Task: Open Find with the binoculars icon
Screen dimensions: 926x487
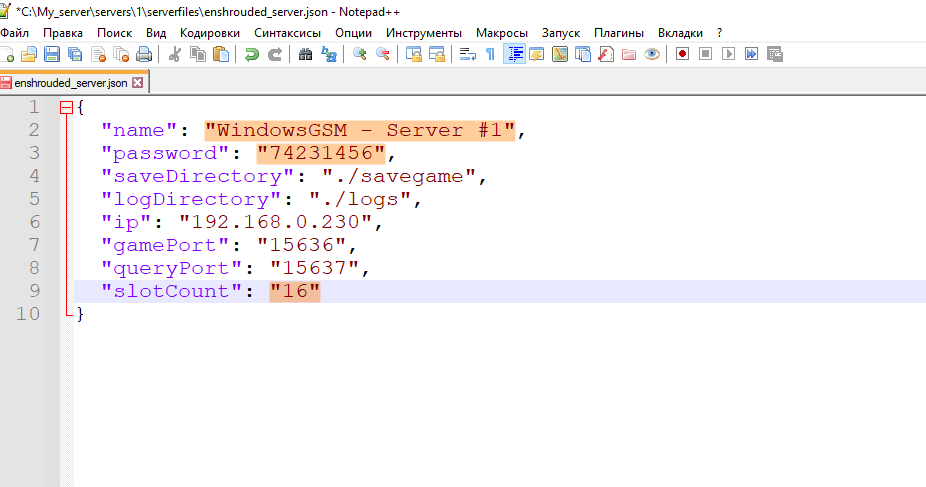Action: point(305,54)
